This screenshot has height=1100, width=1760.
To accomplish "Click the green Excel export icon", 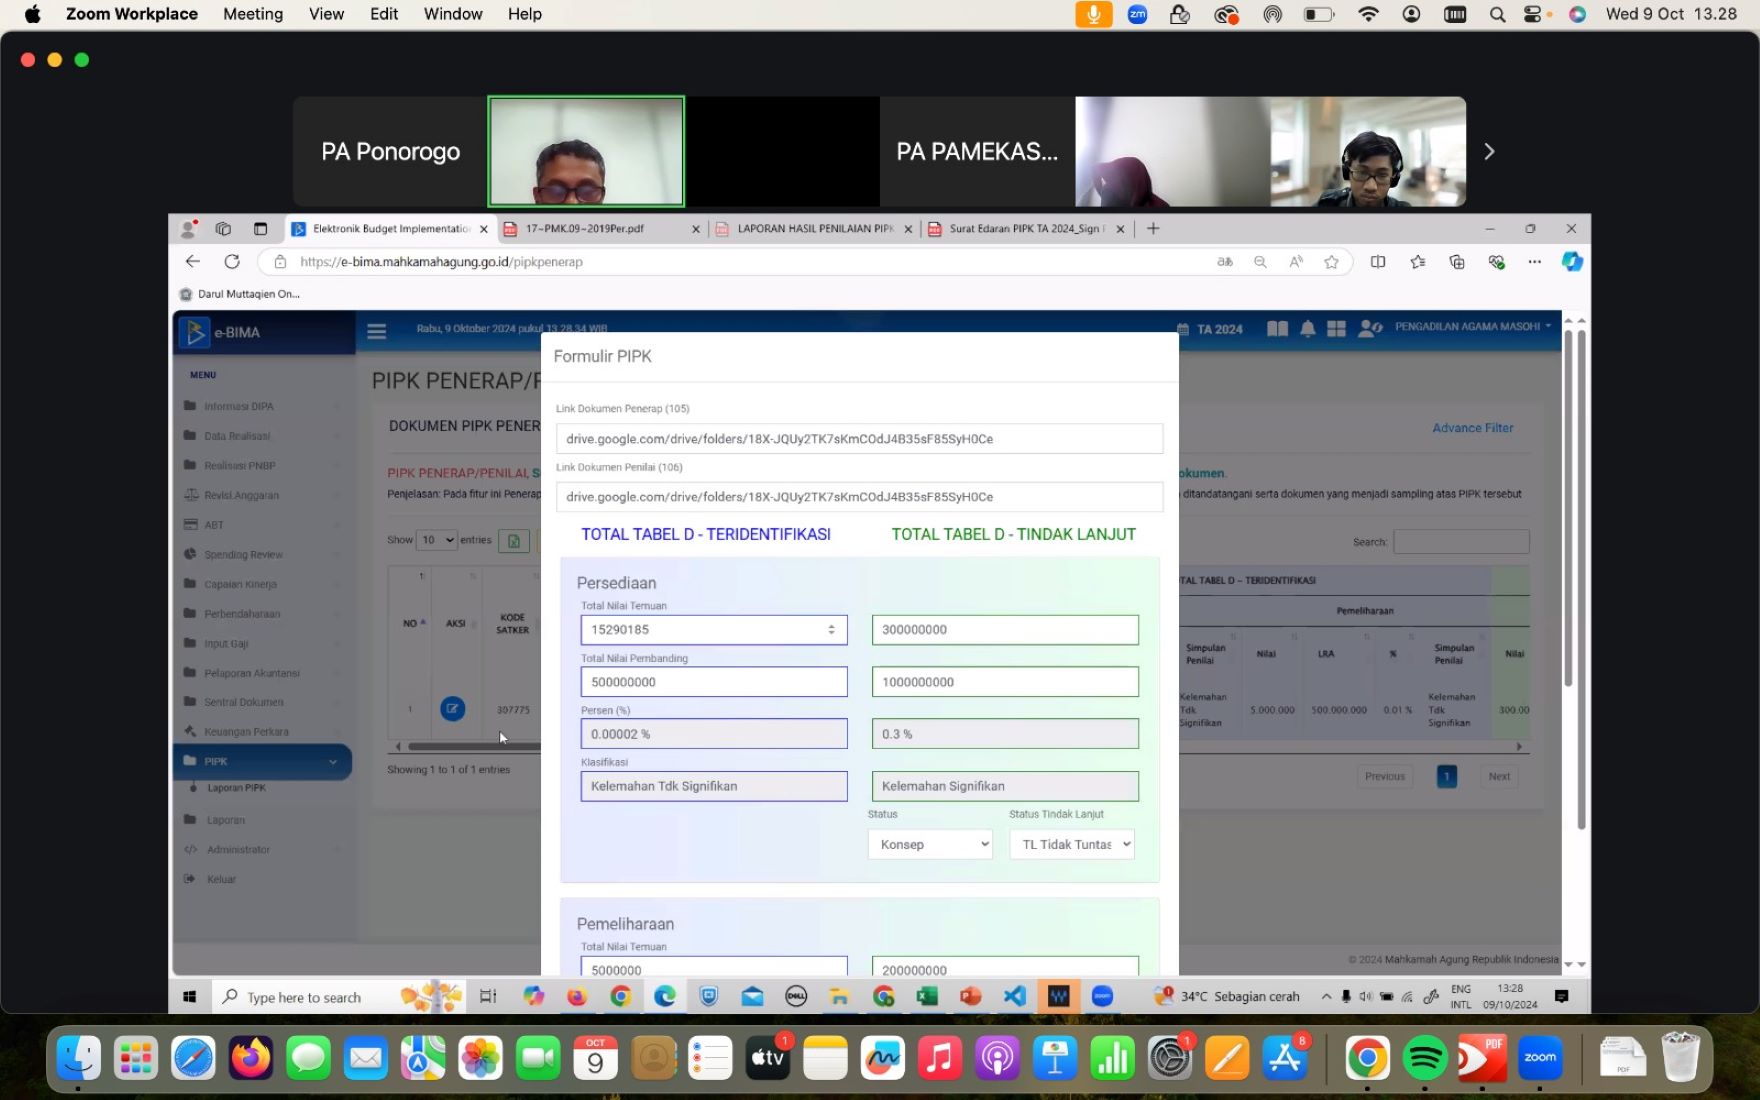I will click(514, 540).
